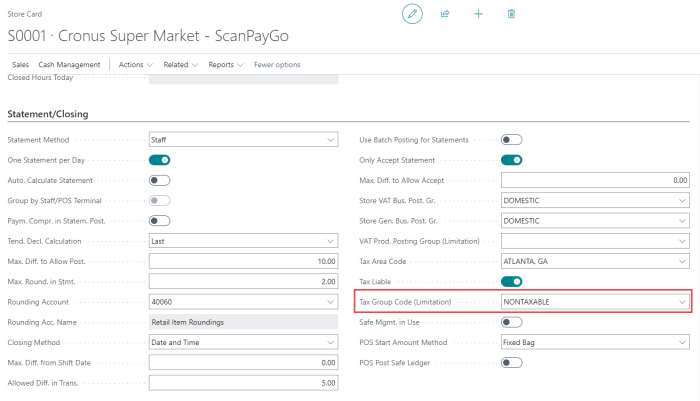The width and height of the screenshot is (700, 401).
Task: Toggle Group by Staff/POS Terminal switch
Action: pos(159,200)
